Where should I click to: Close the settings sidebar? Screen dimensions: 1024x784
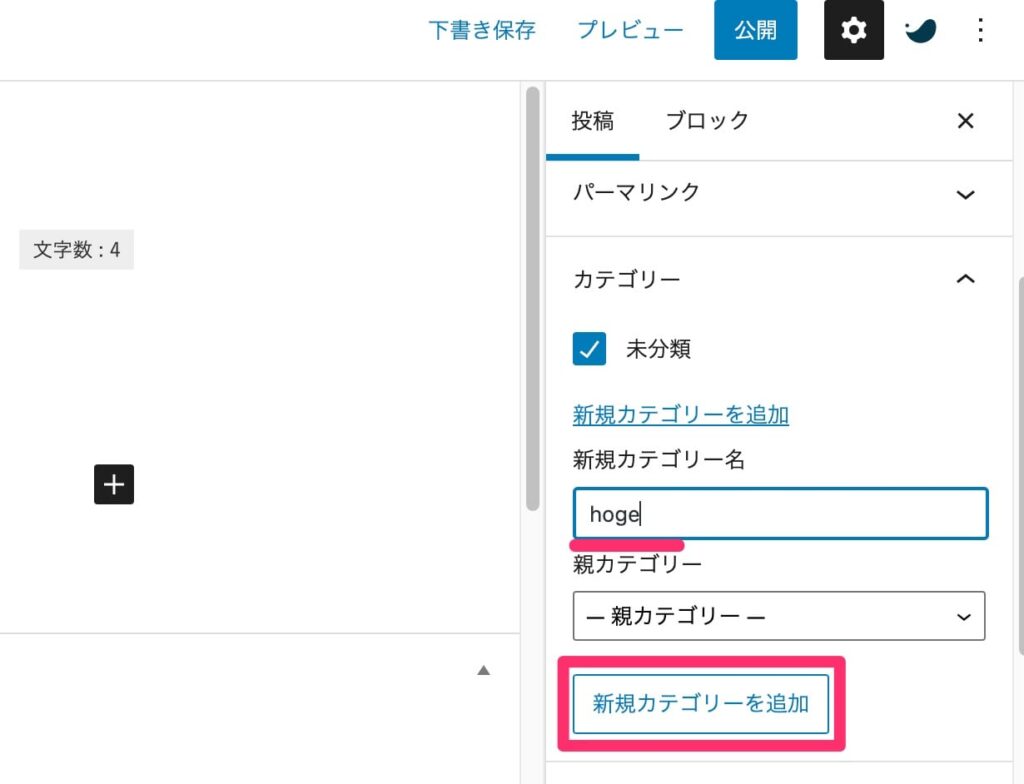tap(965, 121)
